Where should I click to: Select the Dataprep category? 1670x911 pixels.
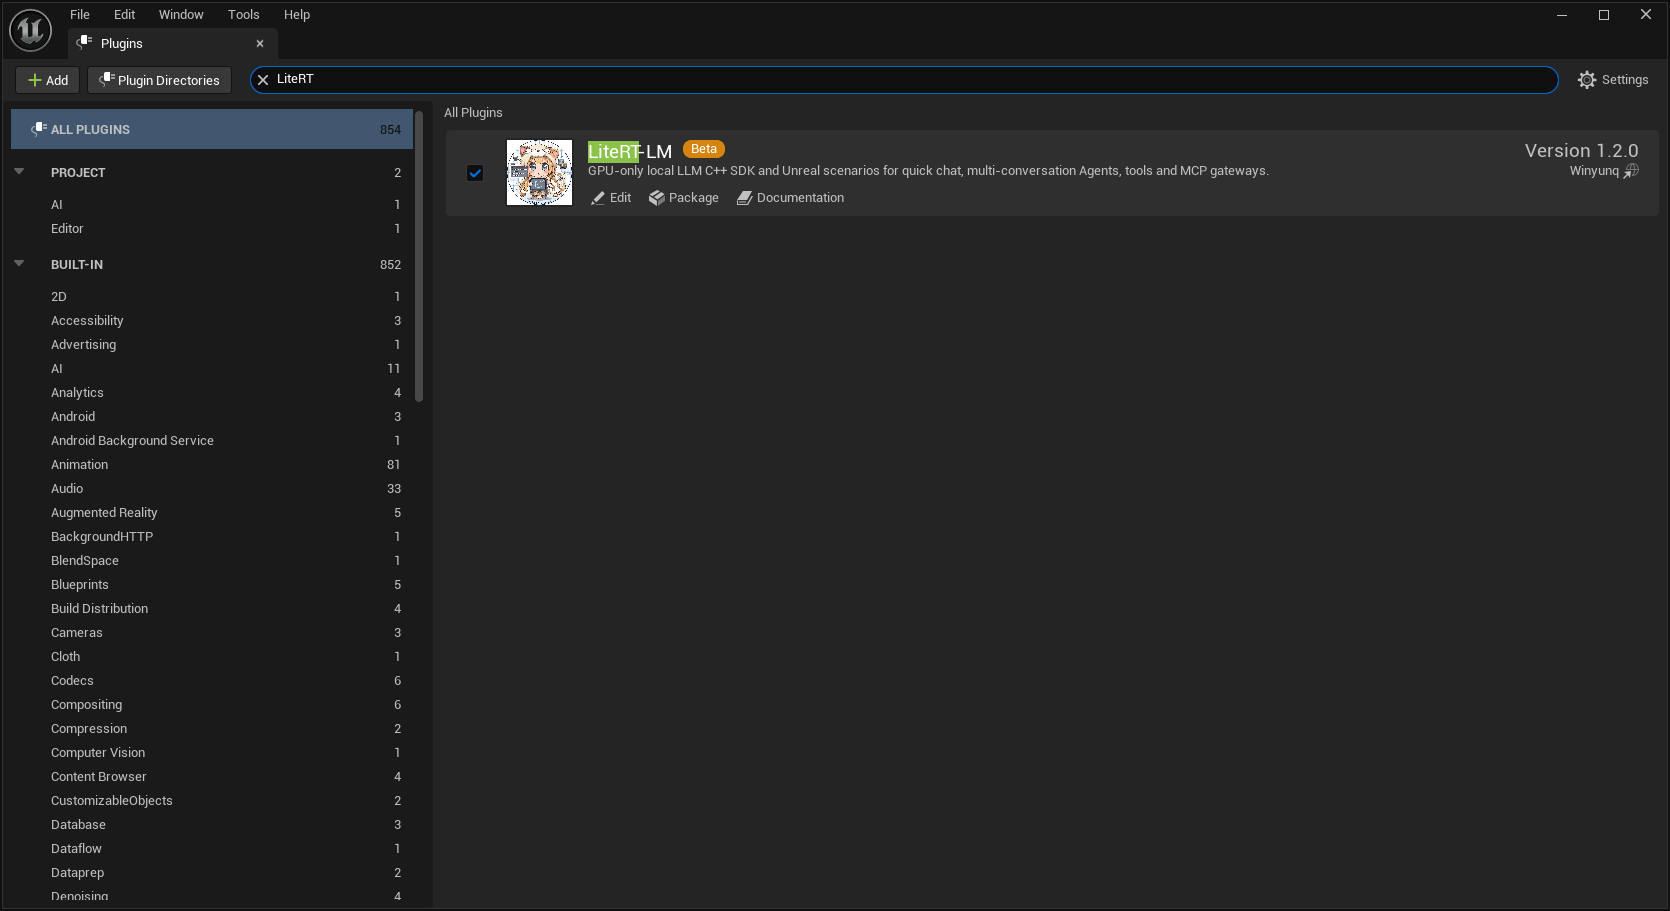(212, 872)
